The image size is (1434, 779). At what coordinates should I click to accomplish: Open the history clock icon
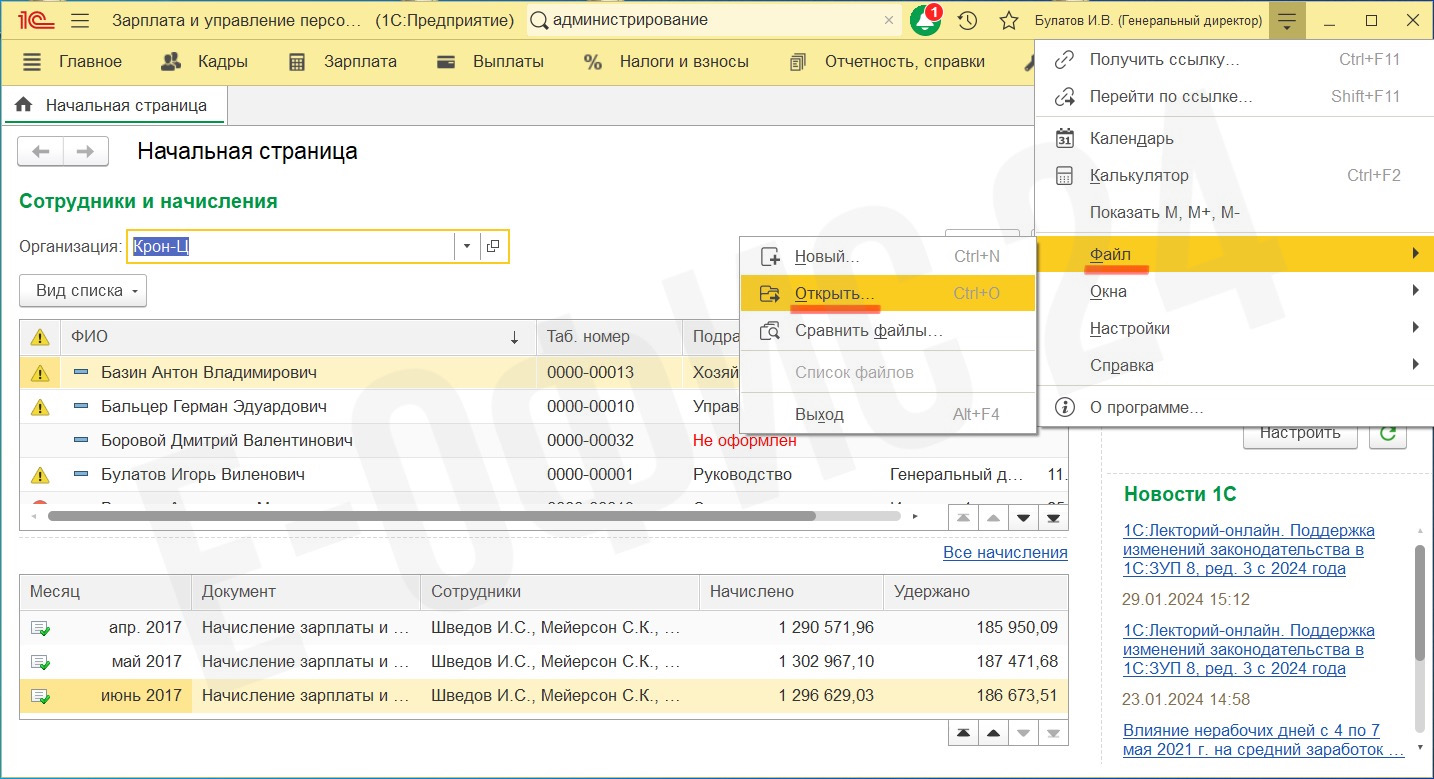[967, 20]
